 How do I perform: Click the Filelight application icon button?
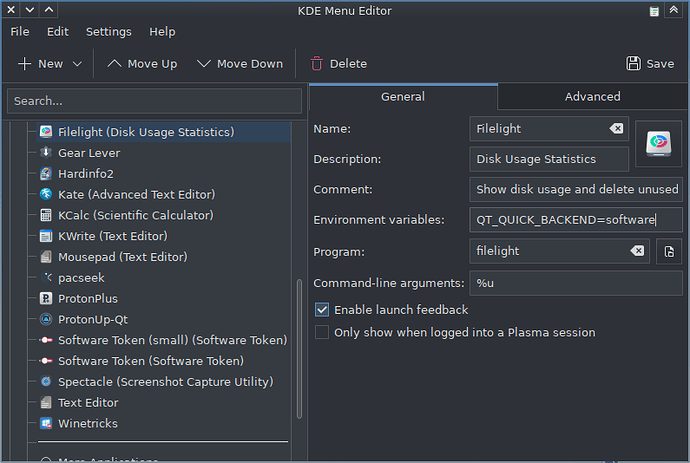(x=659, y=145)
